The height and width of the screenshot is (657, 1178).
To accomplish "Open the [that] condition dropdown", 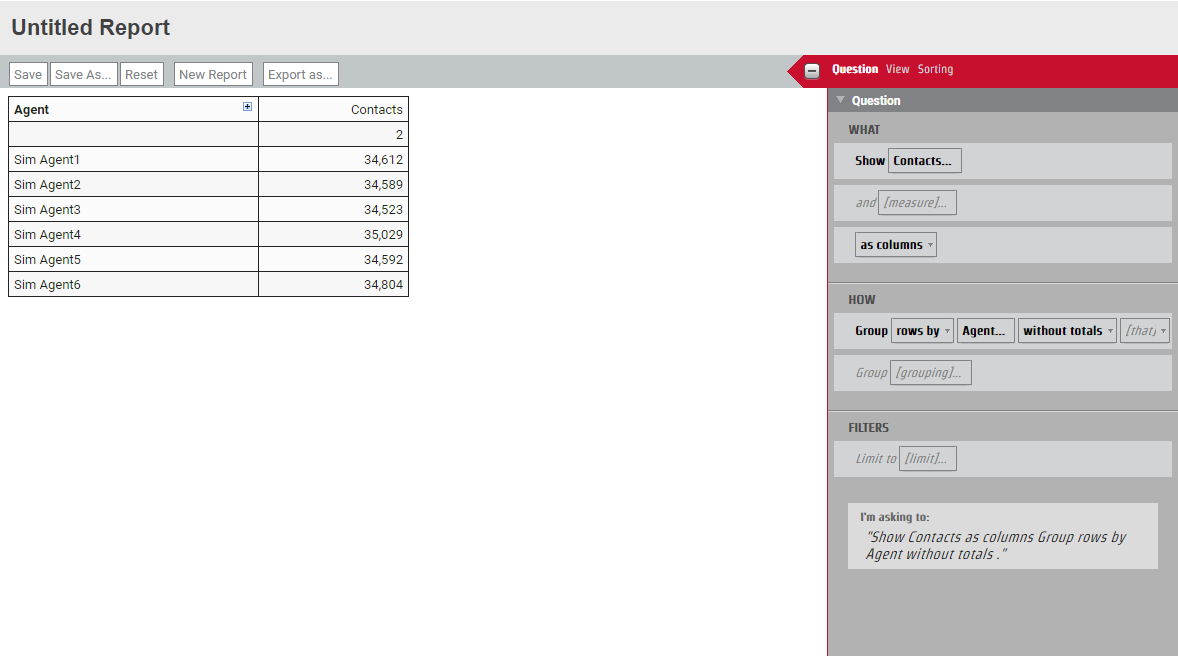I will tap(1145, 331).
